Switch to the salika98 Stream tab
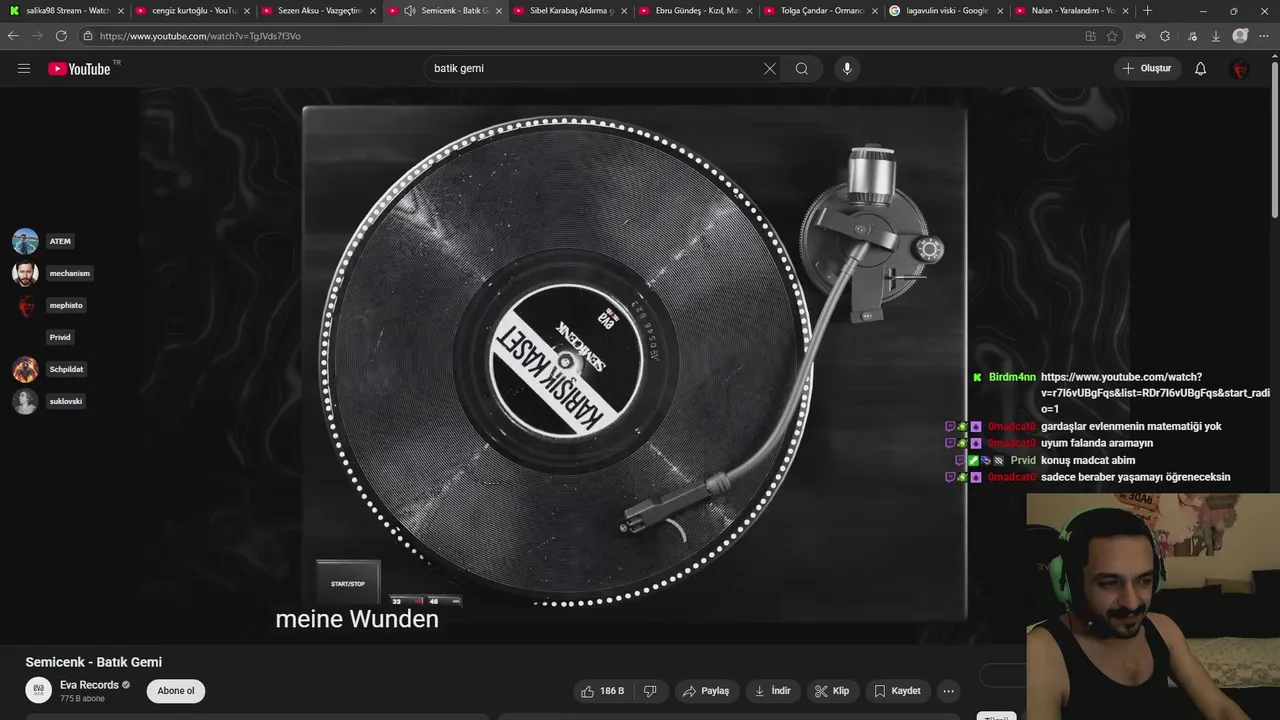The width and height of the screenshot is (1280, 720). point(65,11)
